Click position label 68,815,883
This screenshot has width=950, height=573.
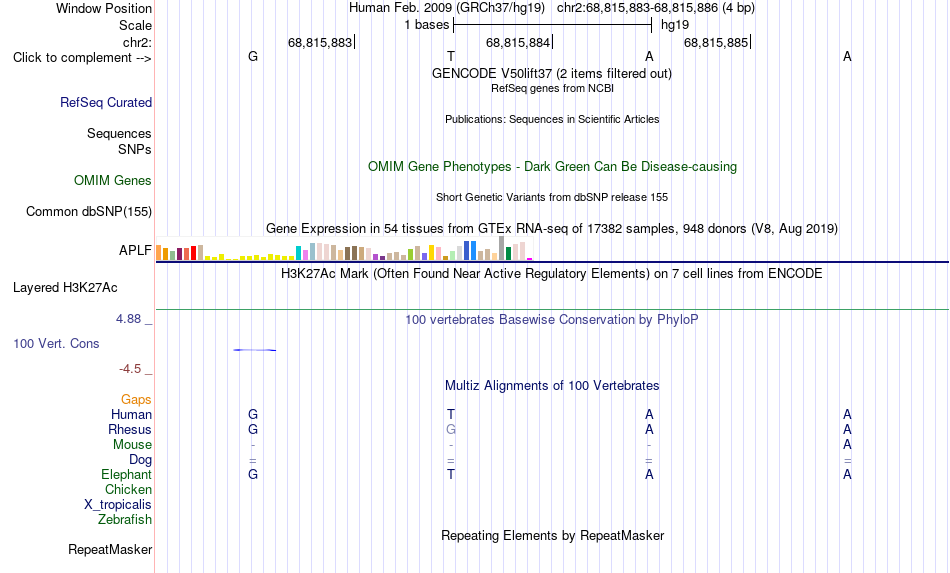(320, 42)
